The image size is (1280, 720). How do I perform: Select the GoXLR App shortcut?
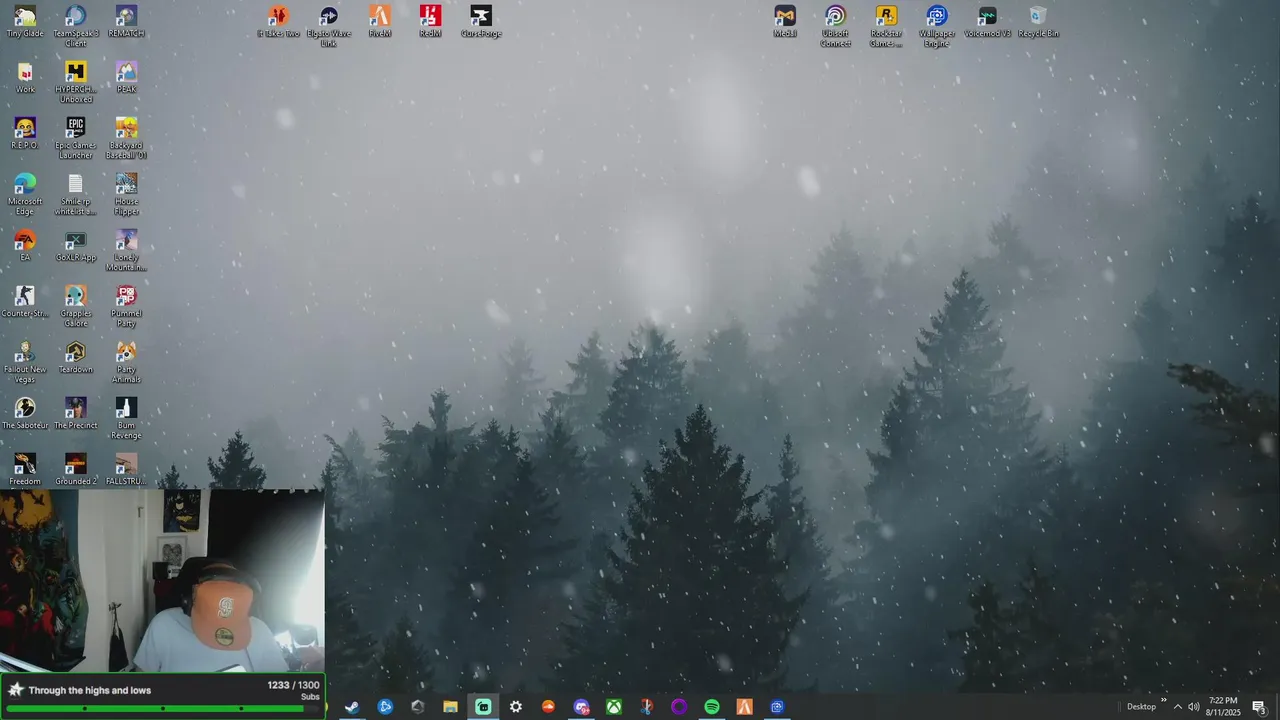[76, 245]
